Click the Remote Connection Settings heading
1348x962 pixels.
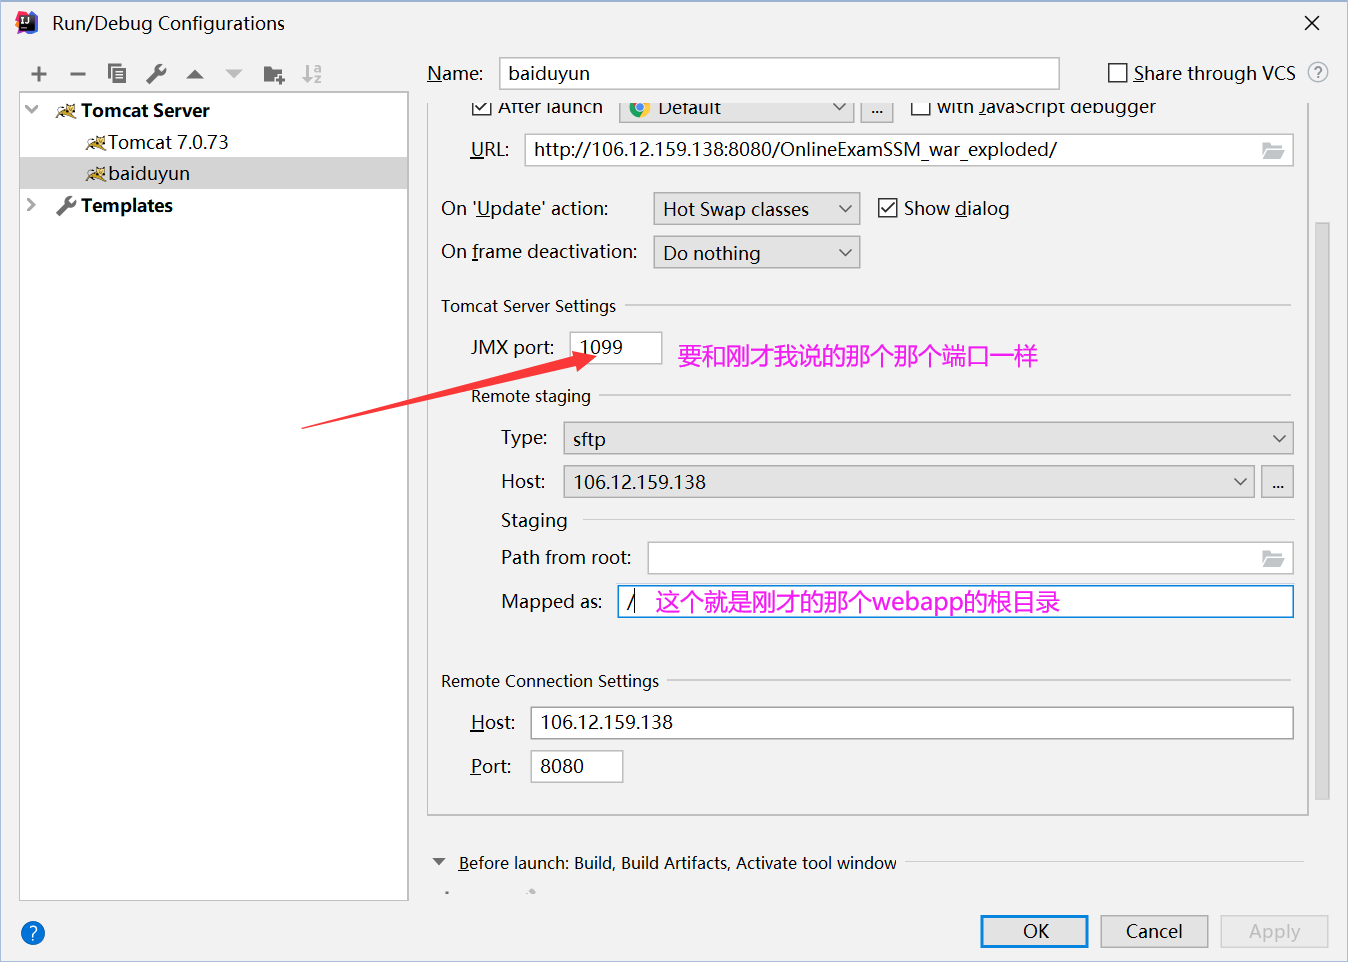coord(550,681)
